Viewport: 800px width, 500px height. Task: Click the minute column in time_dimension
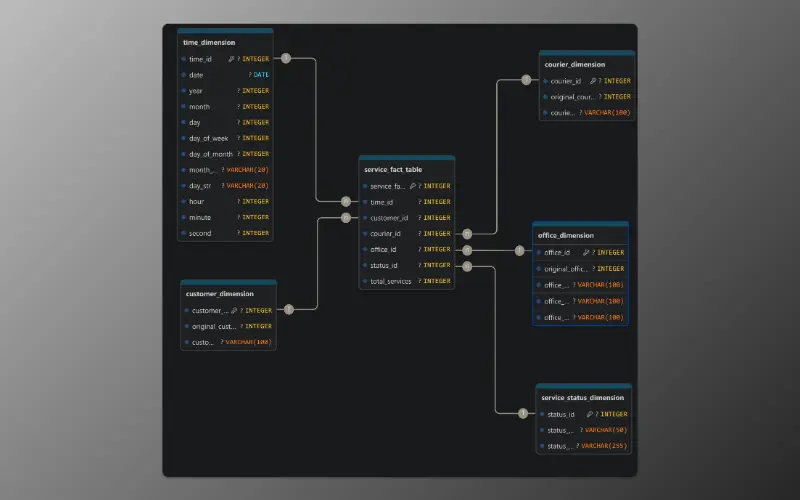225,217
